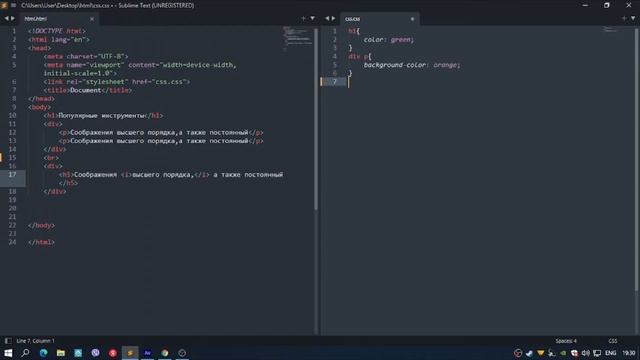Click the meta charset 'UTF-8' line
The width and height of the screenshot is (640, 360).
tap(86, 56)
